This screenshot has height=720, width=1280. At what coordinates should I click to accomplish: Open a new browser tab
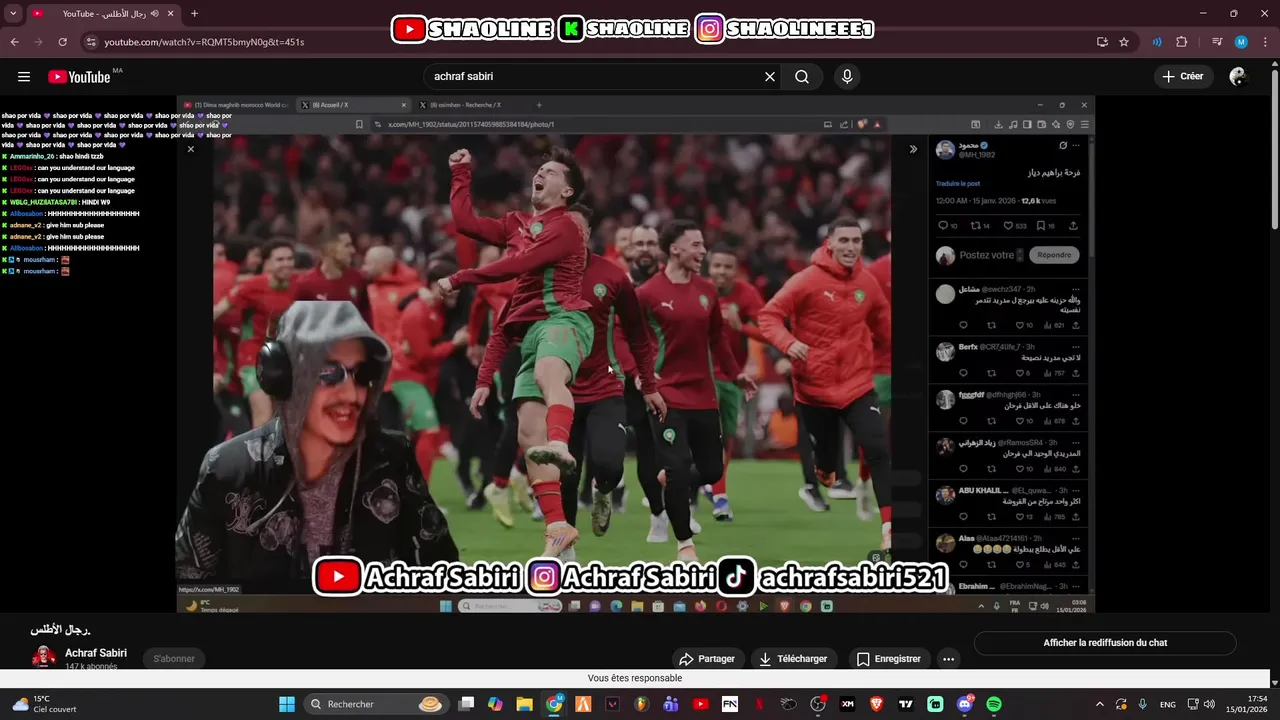194,14
